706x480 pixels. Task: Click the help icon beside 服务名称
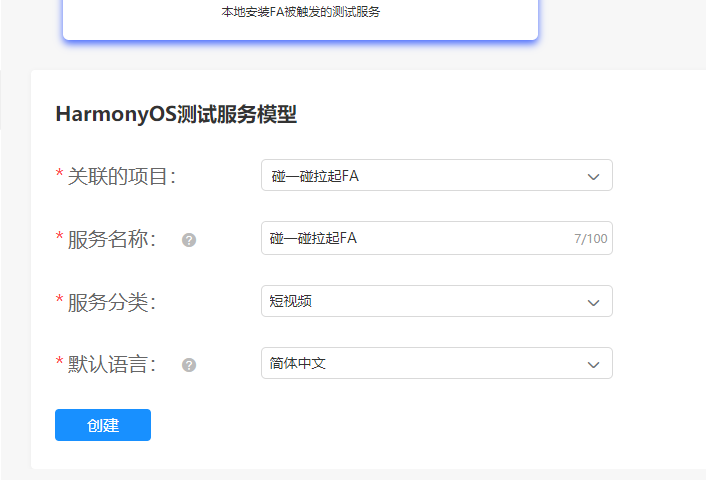click(189, 240)
